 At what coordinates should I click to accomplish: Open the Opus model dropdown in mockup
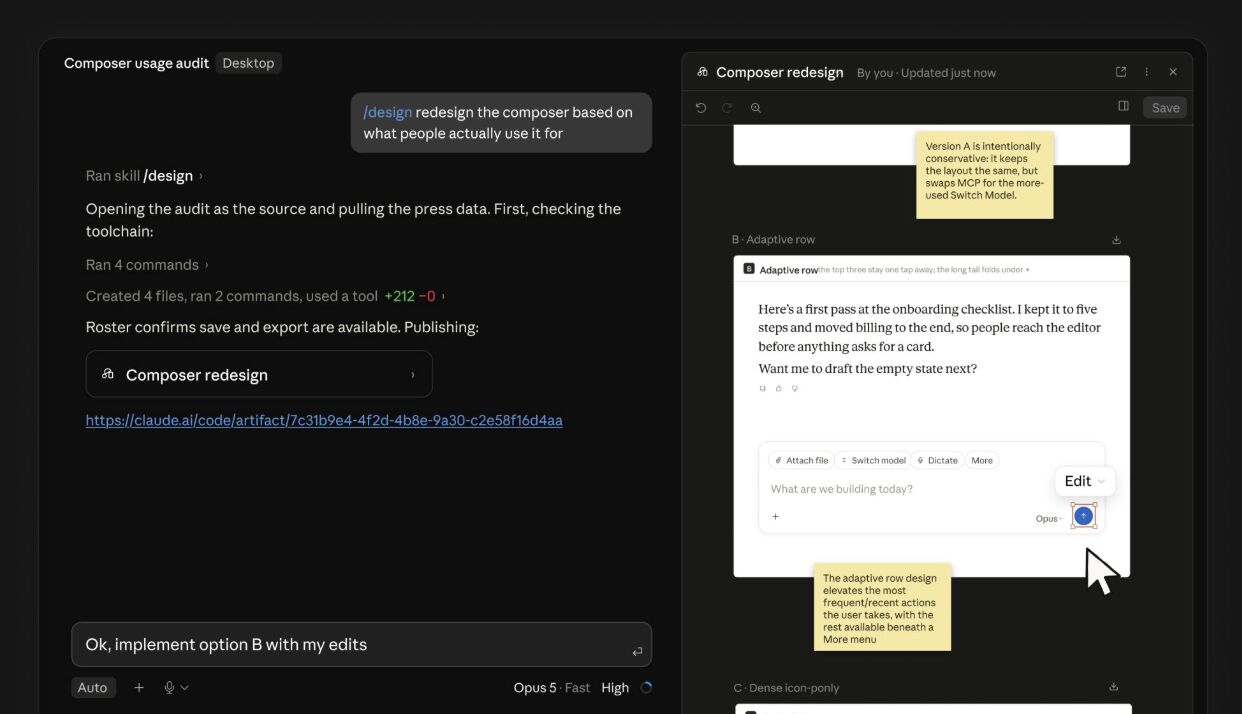coord(1049,519)
